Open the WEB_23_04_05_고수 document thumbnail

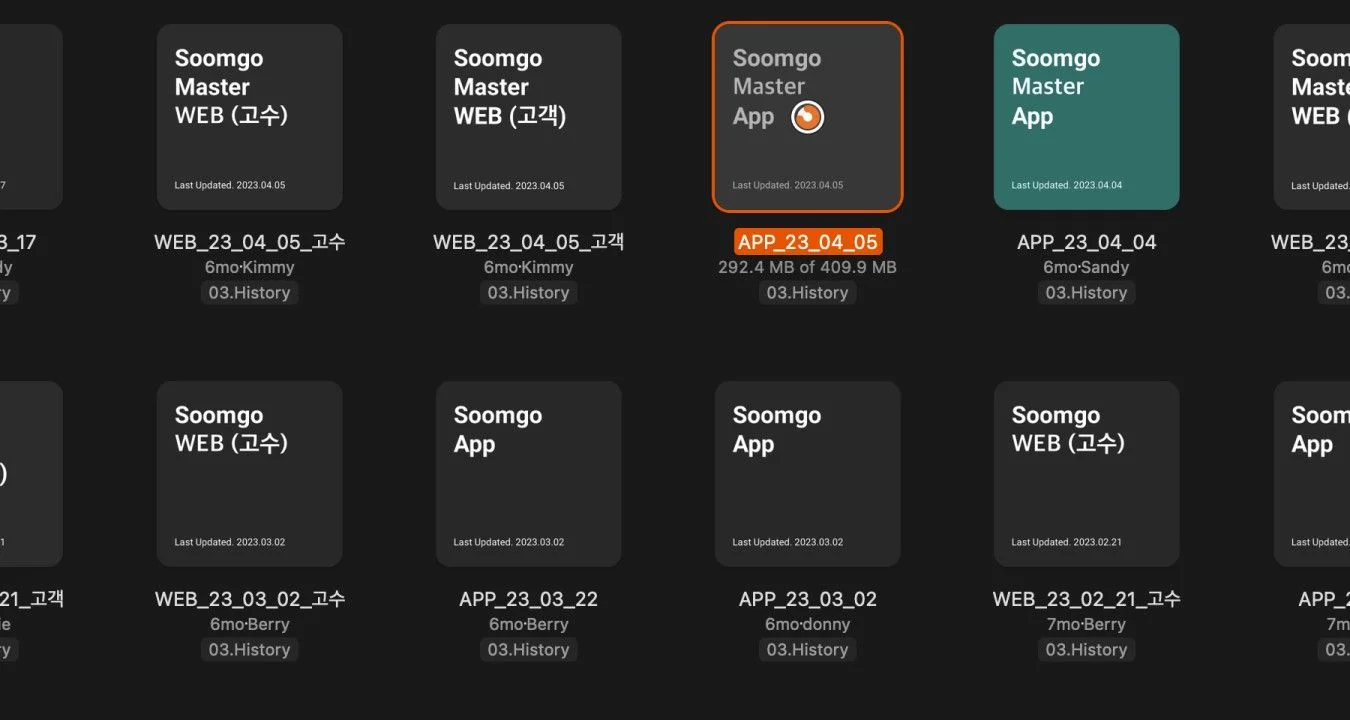click(x=249, y=117)
